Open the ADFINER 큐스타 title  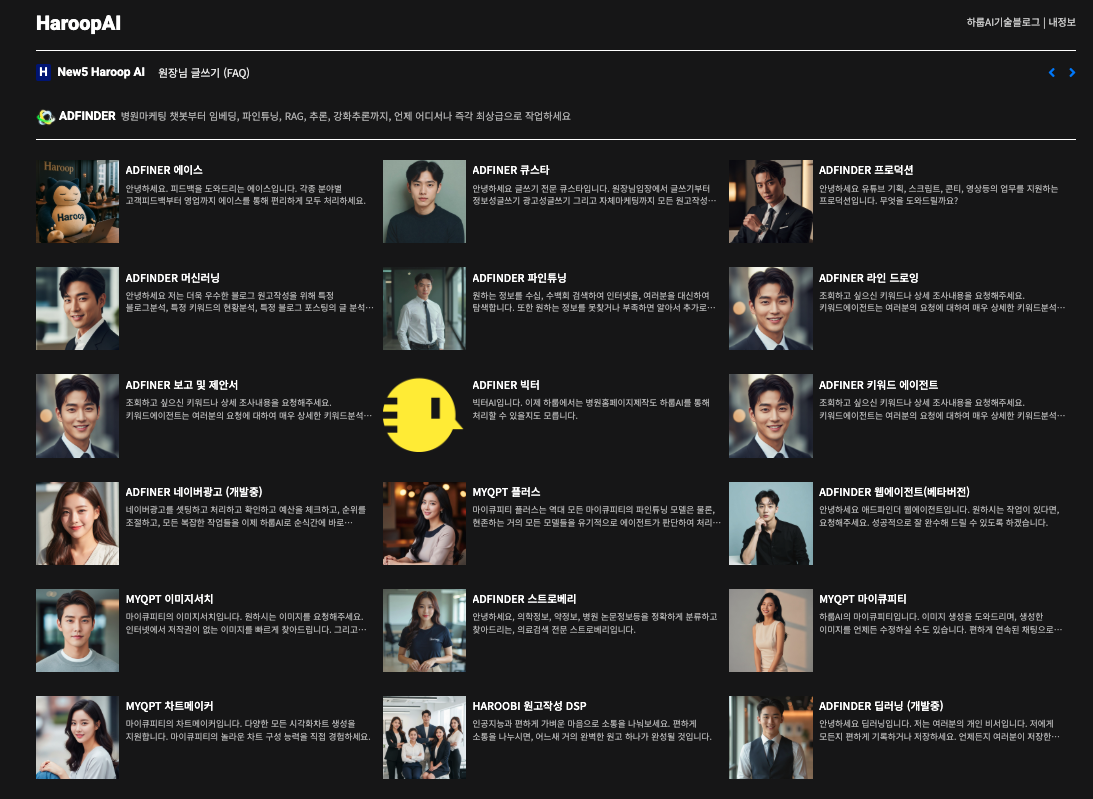511,170
